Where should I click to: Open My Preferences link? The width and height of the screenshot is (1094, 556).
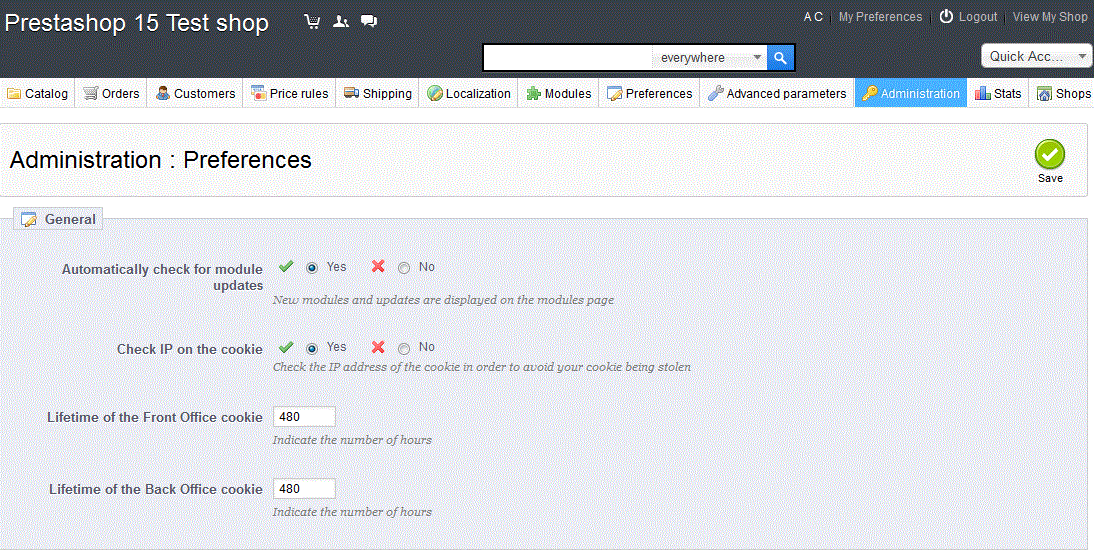pos(880,17)
